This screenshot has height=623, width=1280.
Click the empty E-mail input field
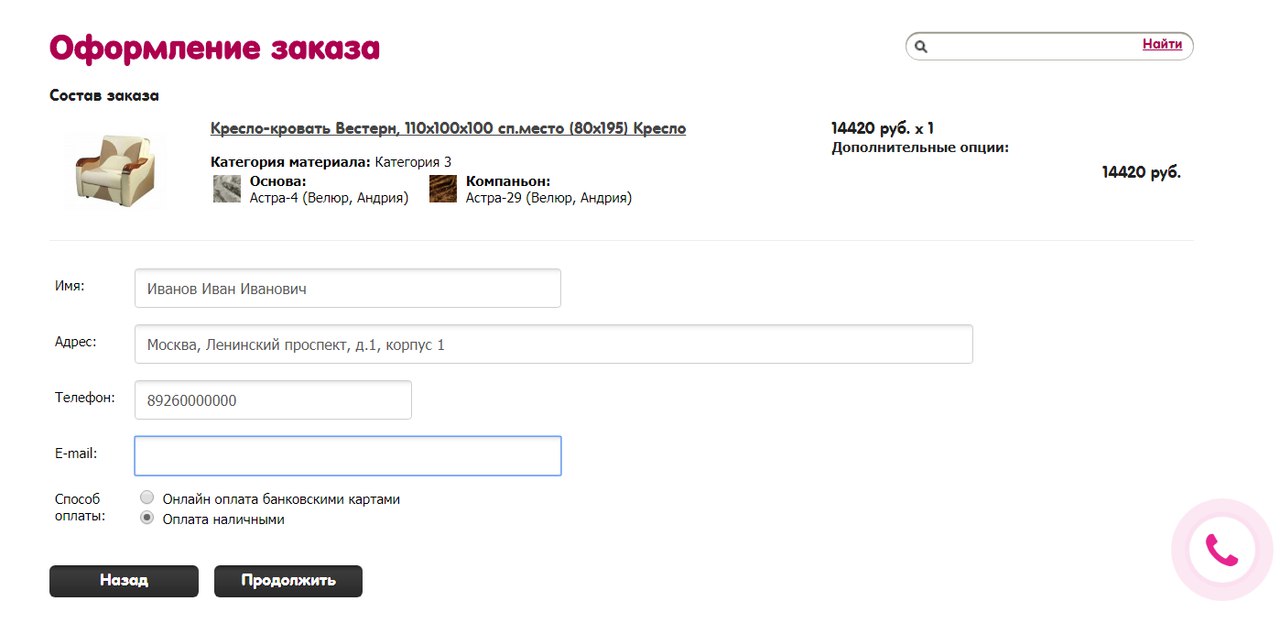point(347,456)
